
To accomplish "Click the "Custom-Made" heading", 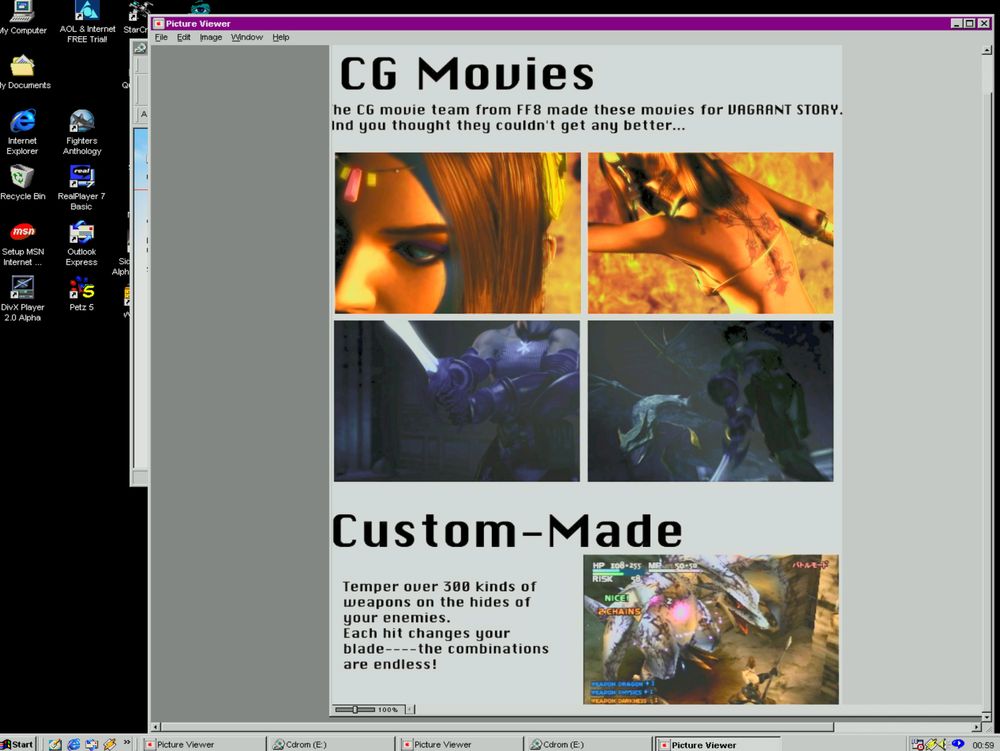I will [507, 531].
